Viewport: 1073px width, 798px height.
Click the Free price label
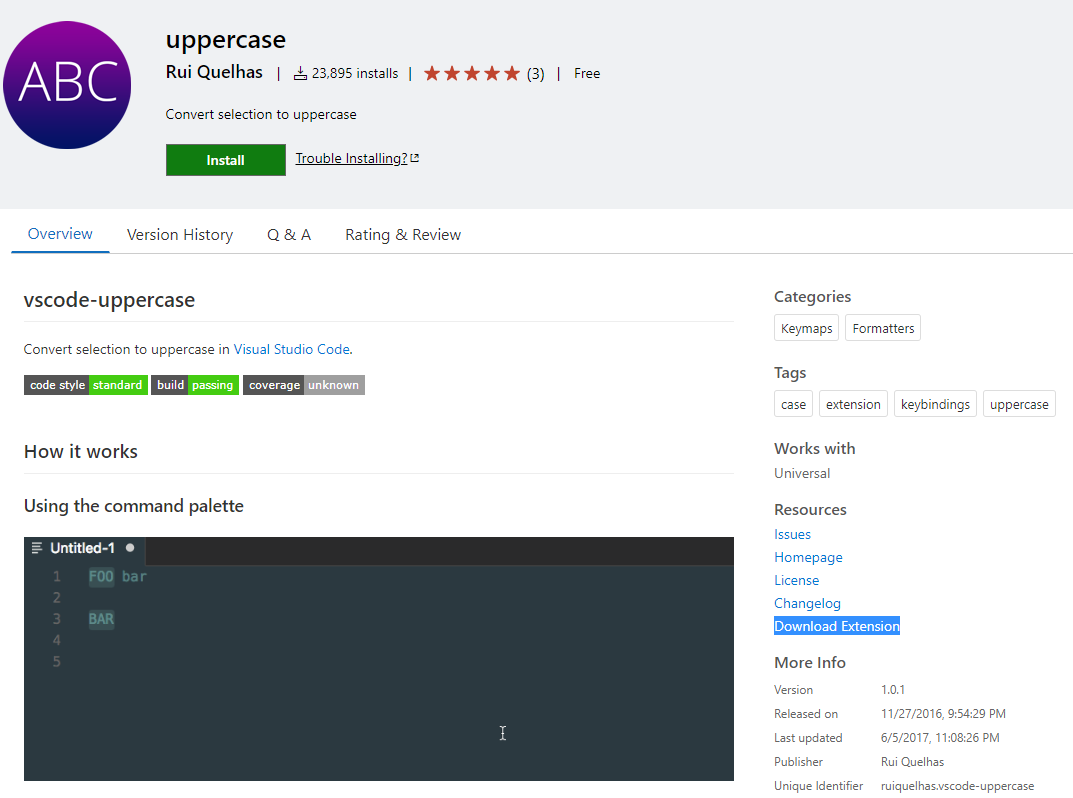587,73
